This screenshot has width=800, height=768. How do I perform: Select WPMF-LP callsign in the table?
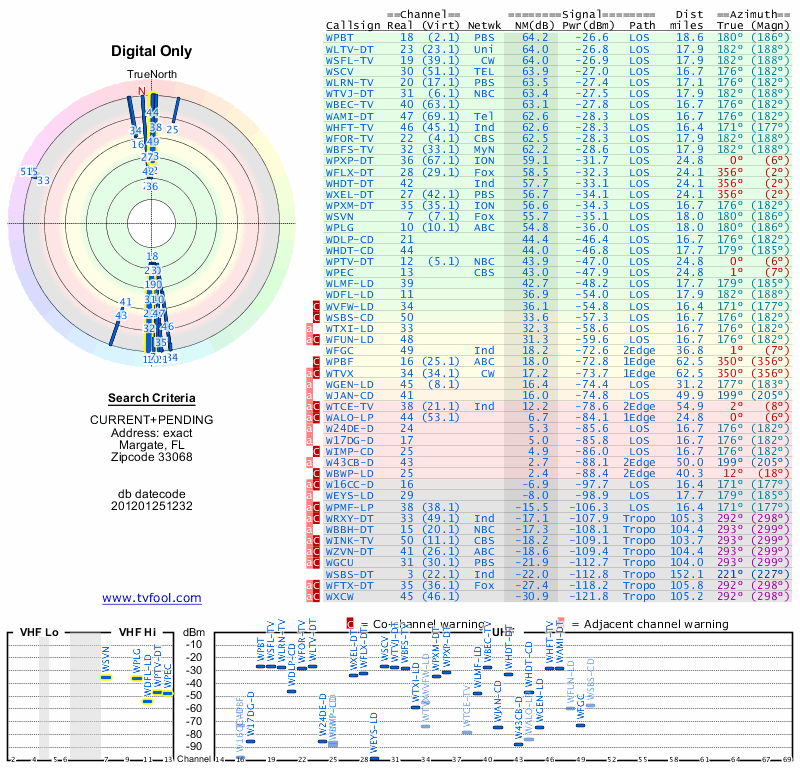(349, 508)
